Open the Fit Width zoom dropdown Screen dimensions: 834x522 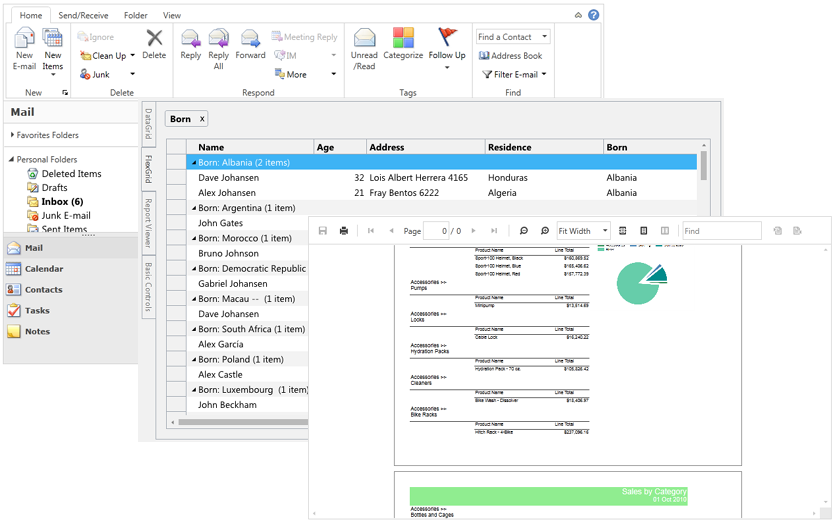pos(605,230)
